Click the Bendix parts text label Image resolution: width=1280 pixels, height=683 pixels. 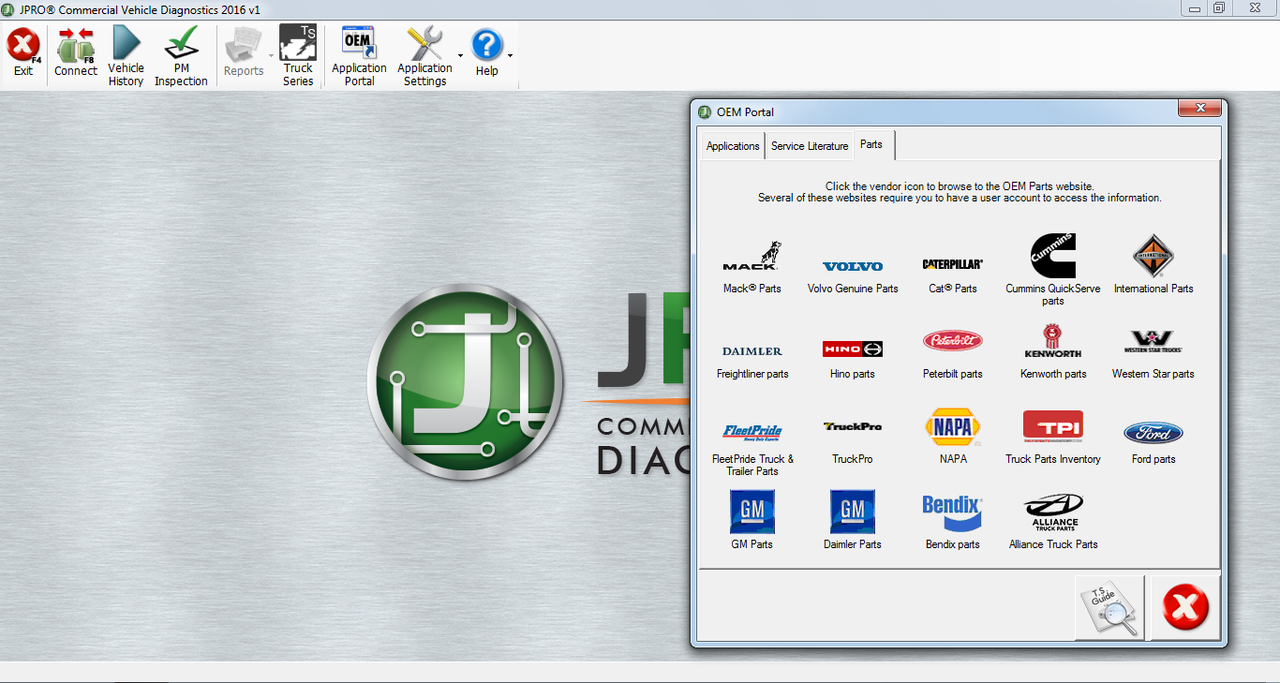(x=952, y=545)
